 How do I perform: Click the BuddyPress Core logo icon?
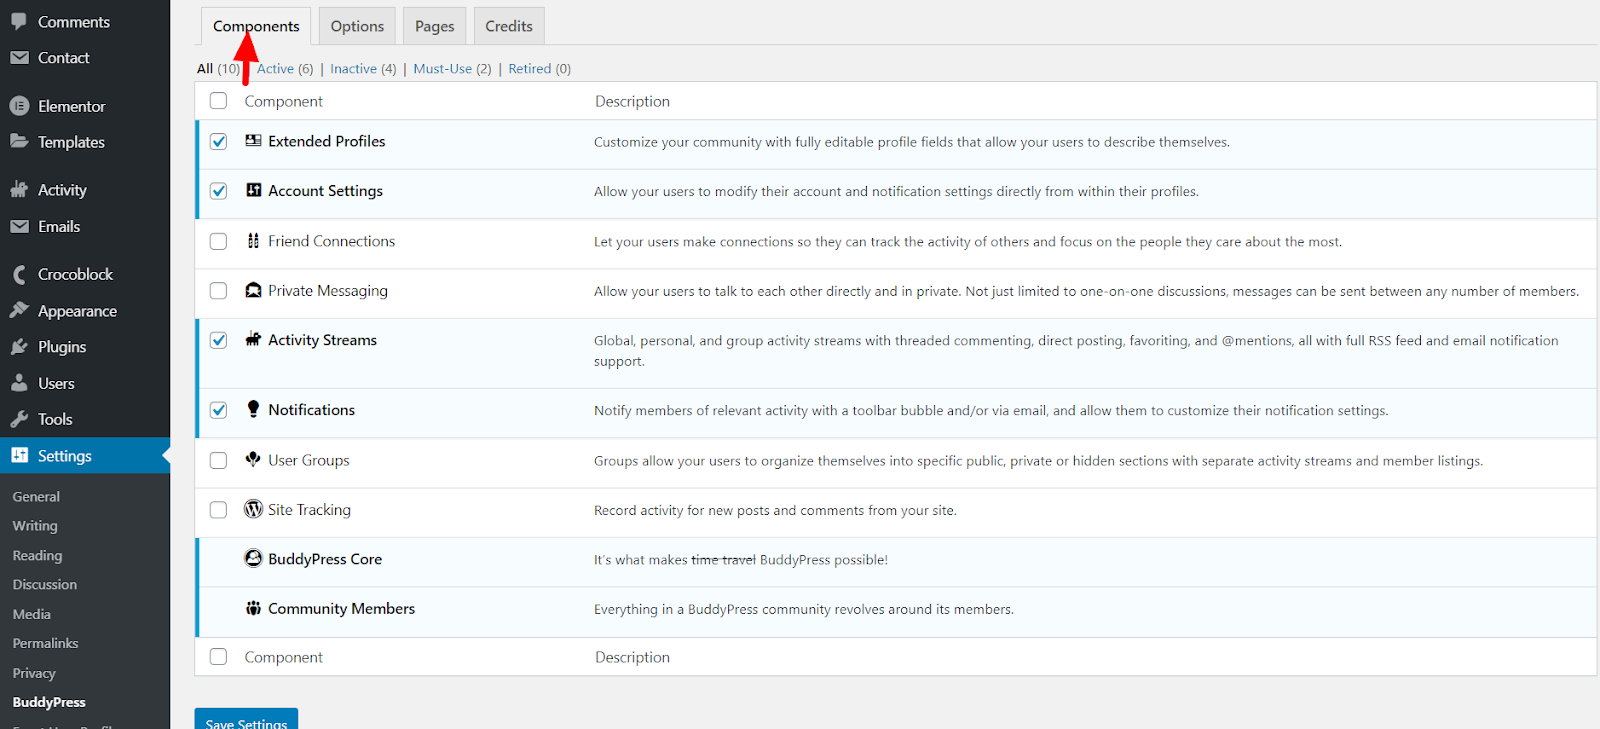[x=254, y=559]
